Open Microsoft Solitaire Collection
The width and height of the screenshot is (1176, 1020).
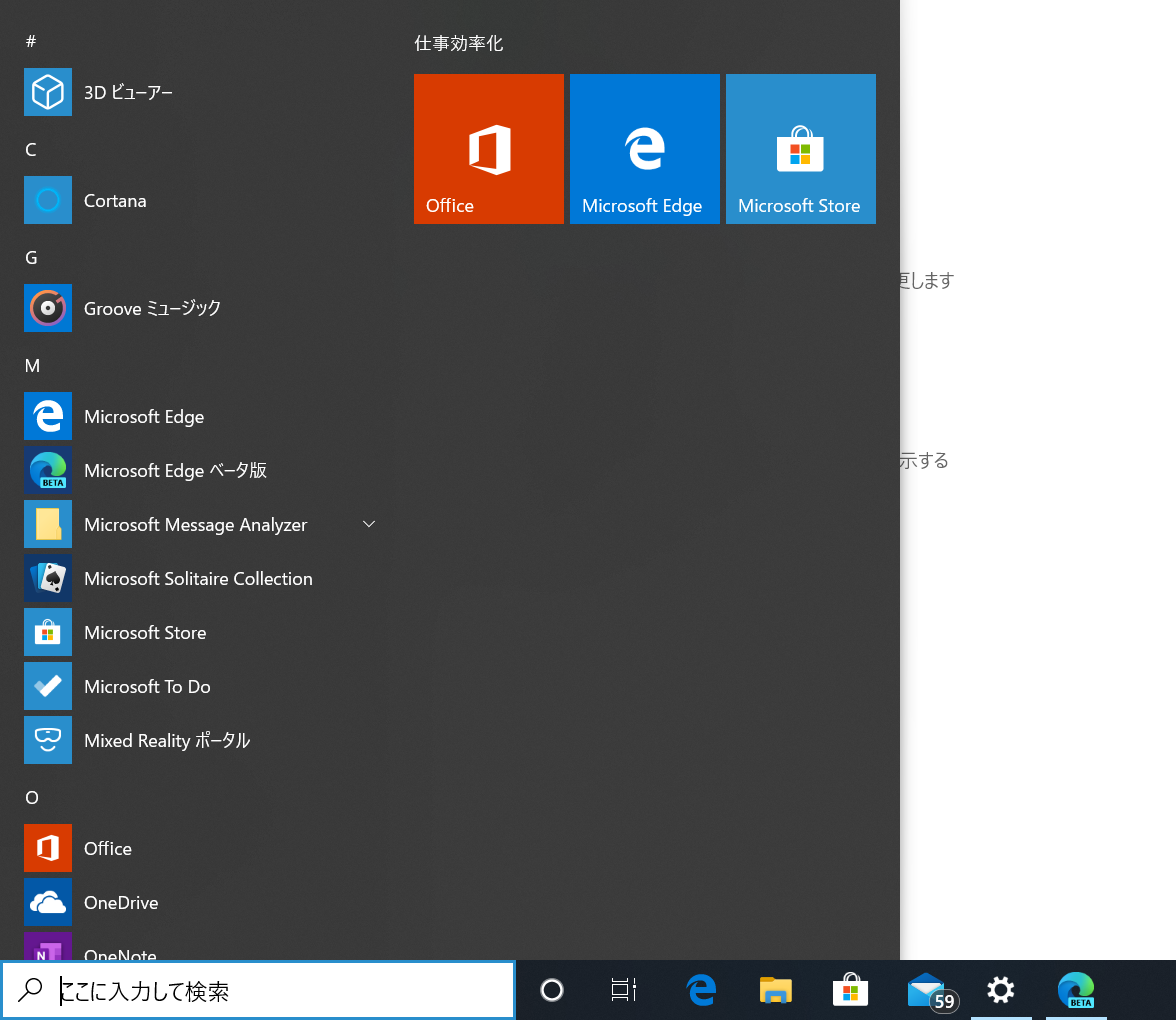(202, 578)
